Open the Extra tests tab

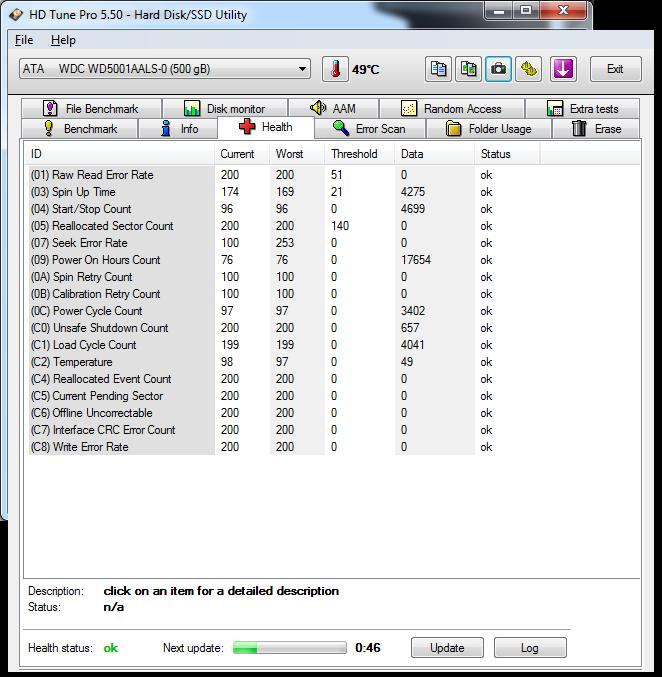[x=583, y=108]
